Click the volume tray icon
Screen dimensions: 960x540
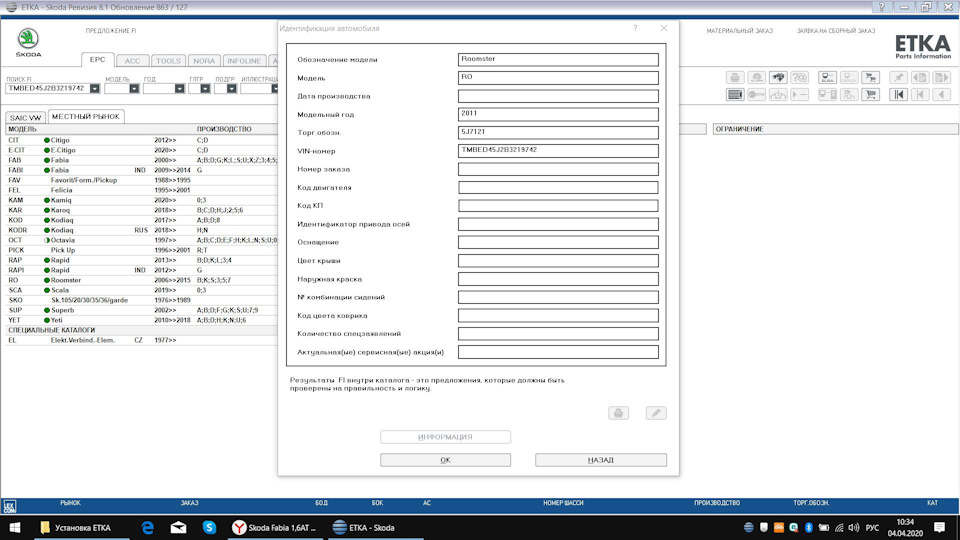pos(853,527)
